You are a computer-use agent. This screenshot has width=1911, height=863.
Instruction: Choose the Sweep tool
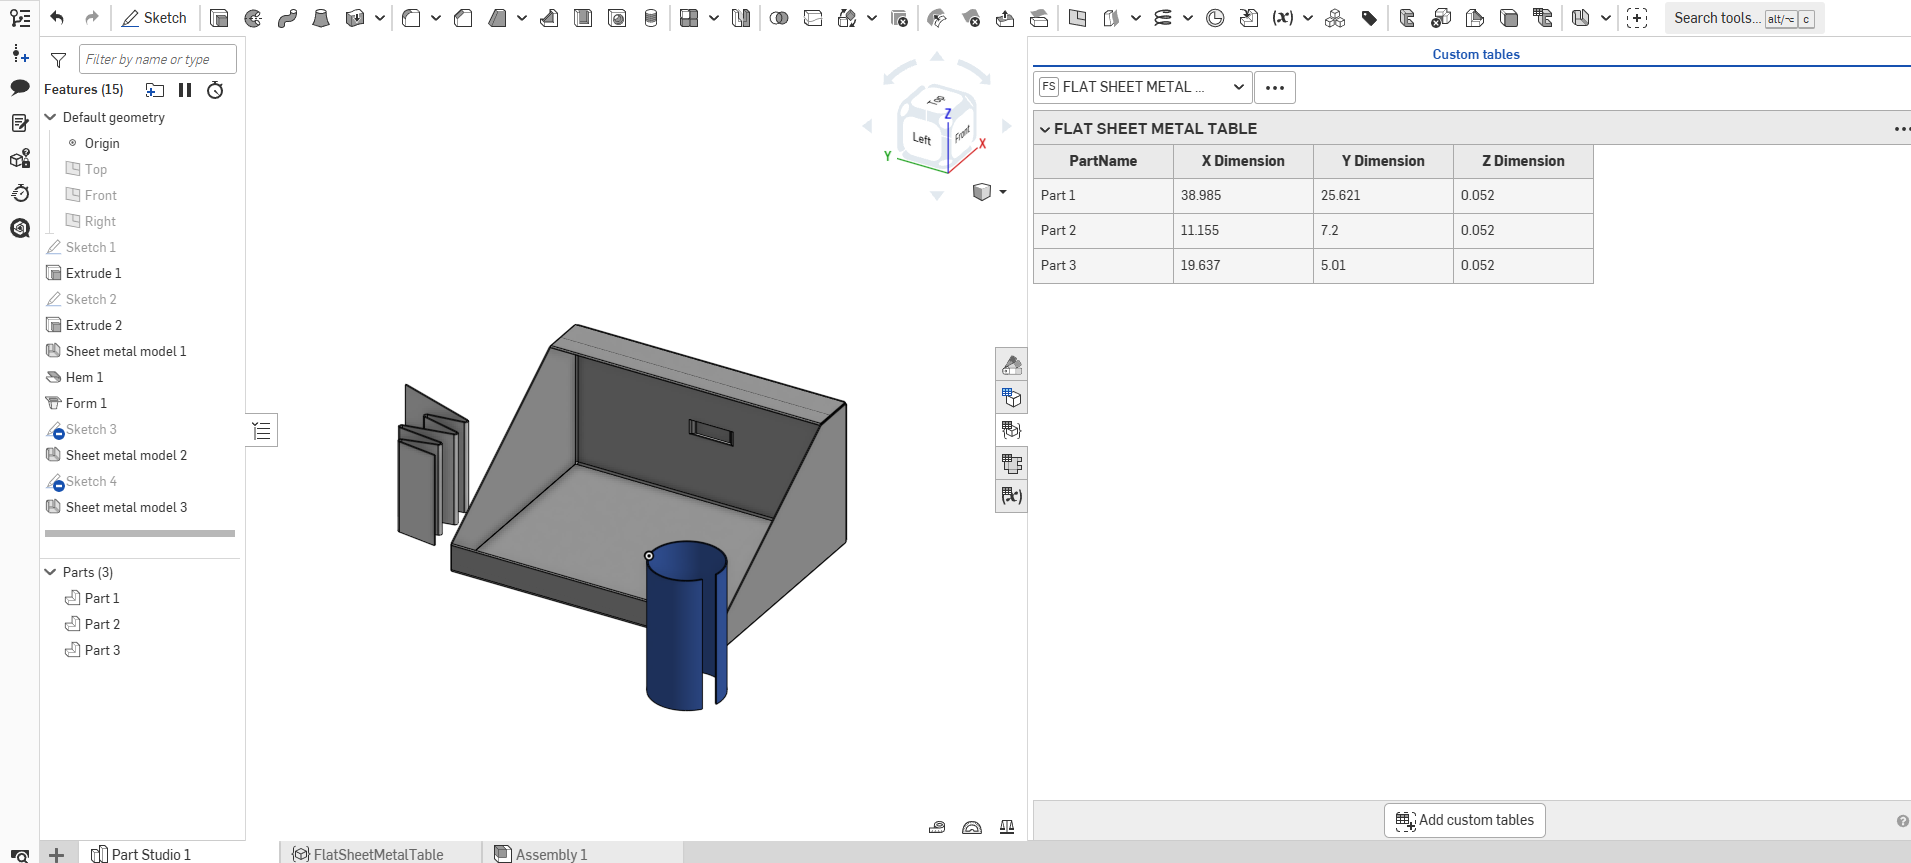(287, 18)
